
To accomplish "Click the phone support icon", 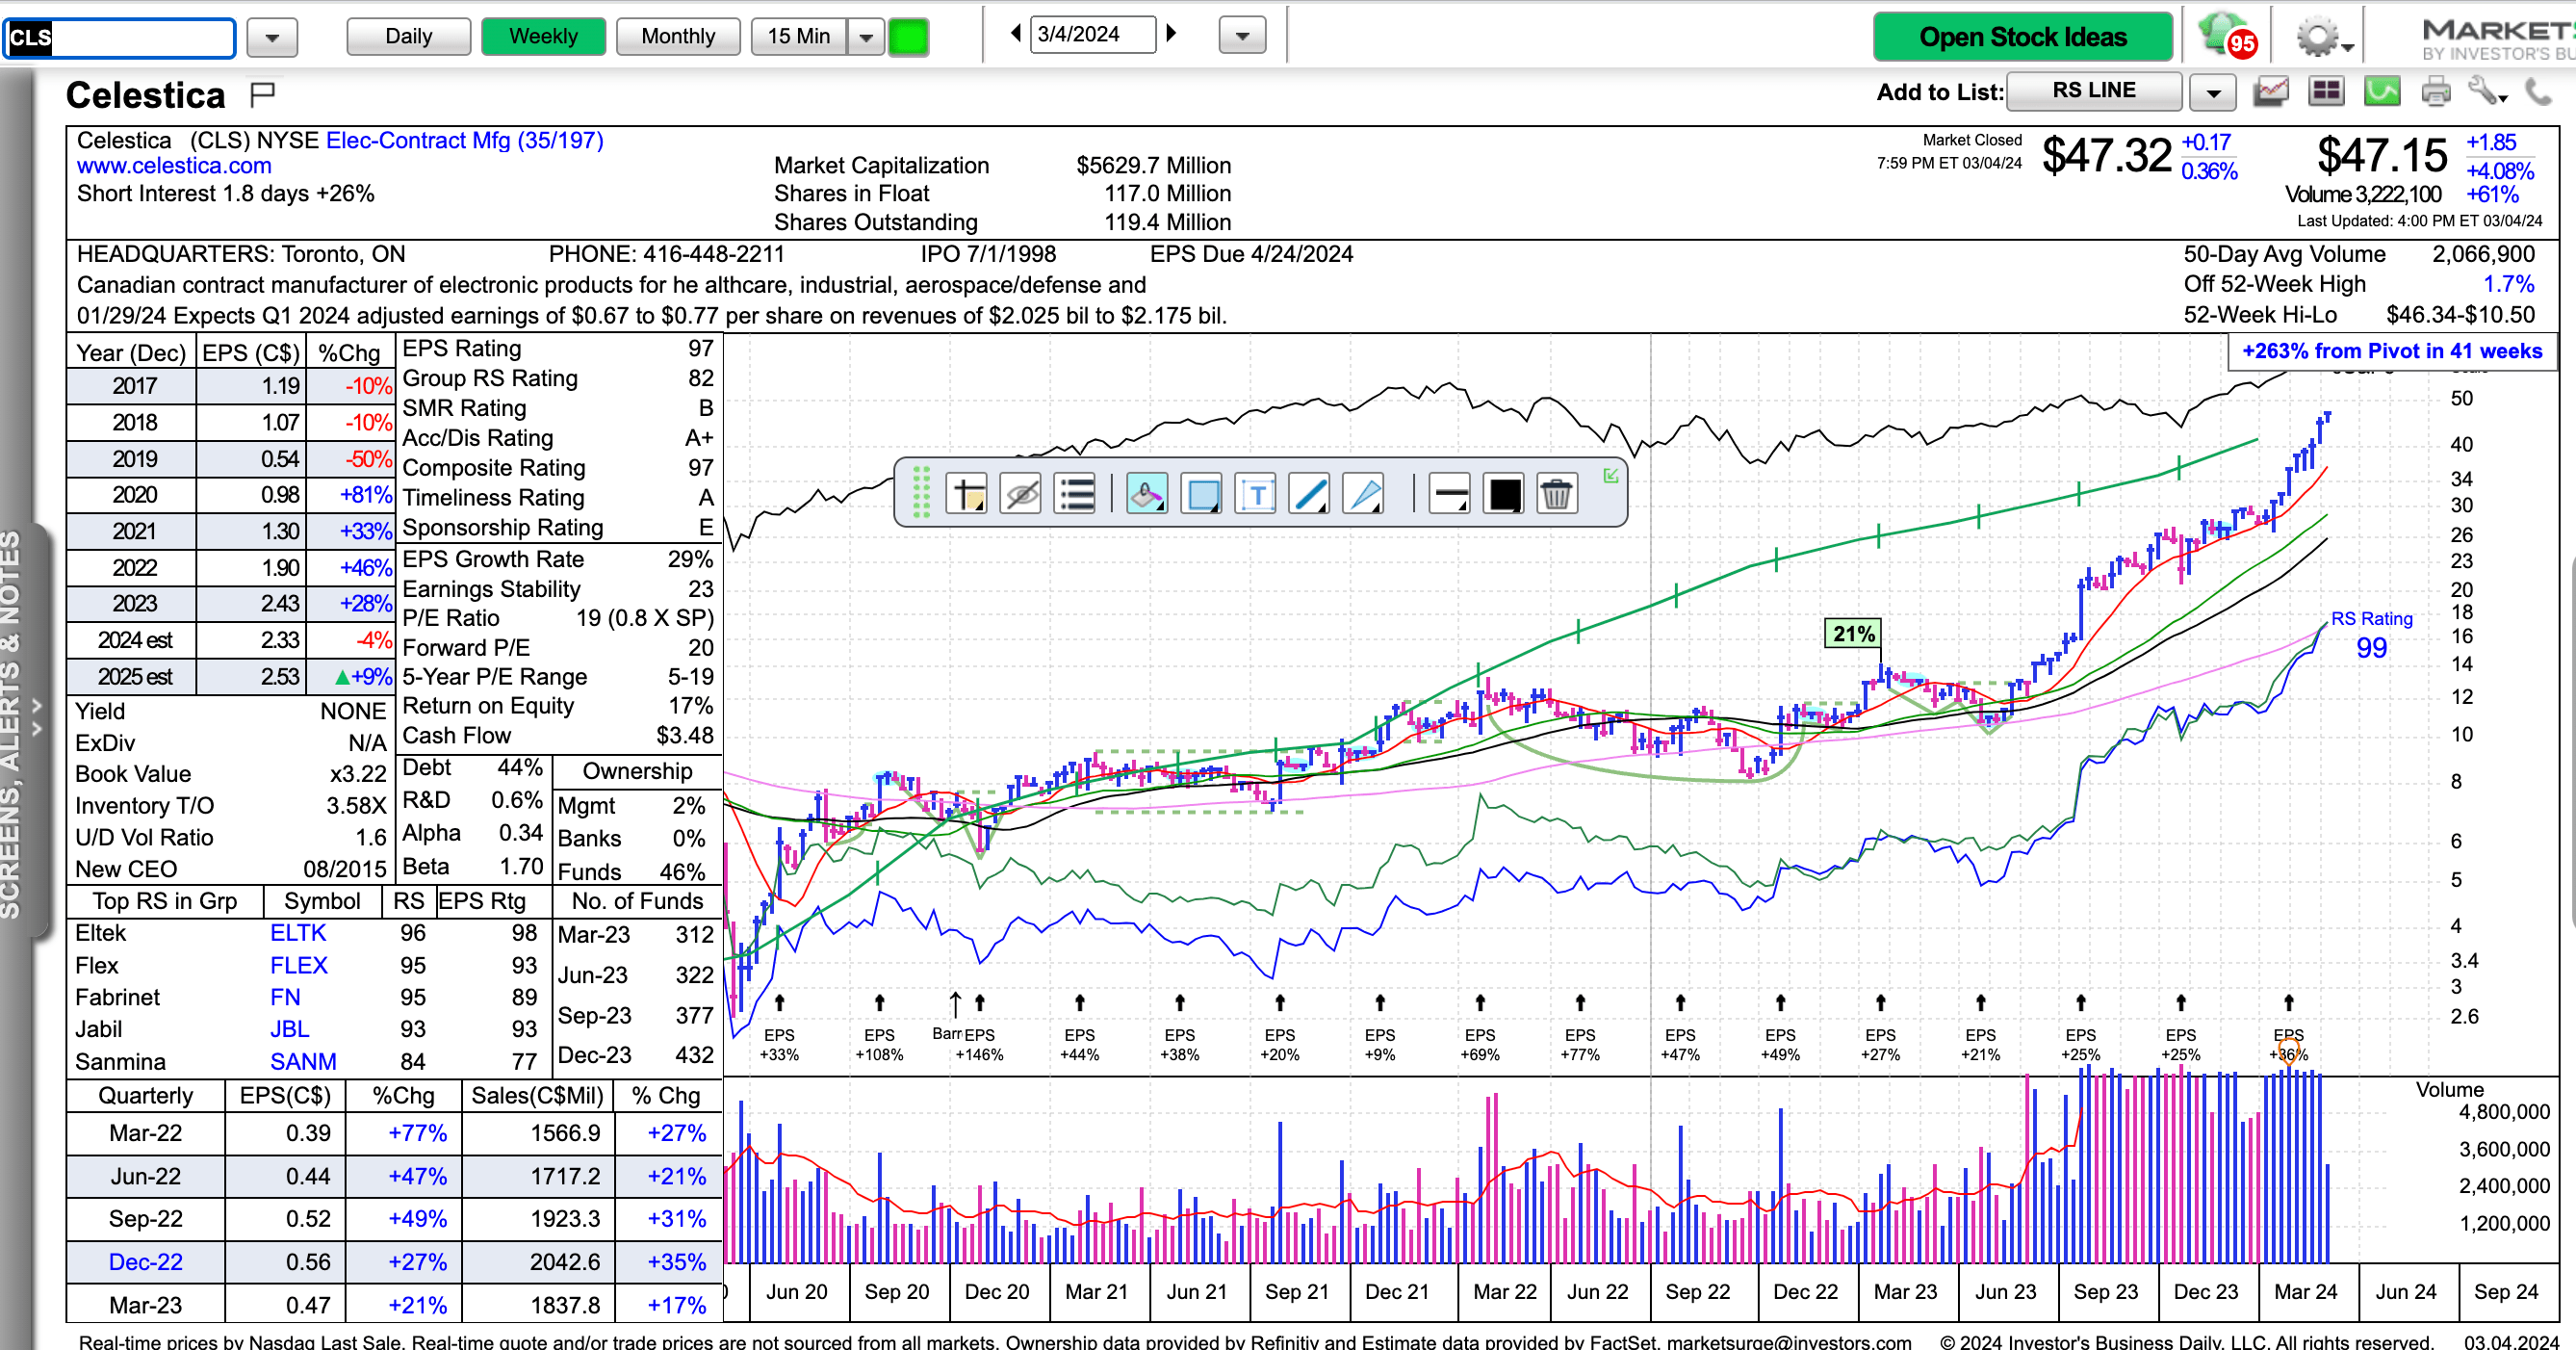I will click(2538, 92).
